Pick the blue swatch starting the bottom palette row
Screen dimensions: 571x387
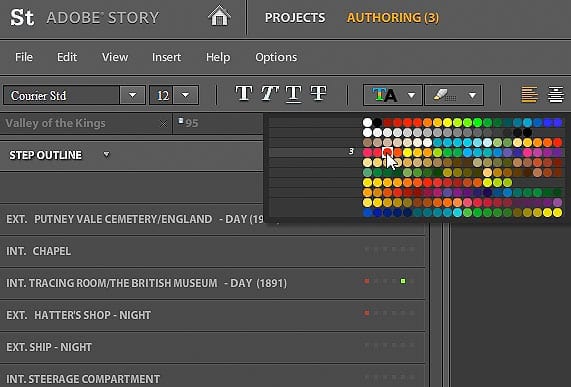tap(367, 213)
